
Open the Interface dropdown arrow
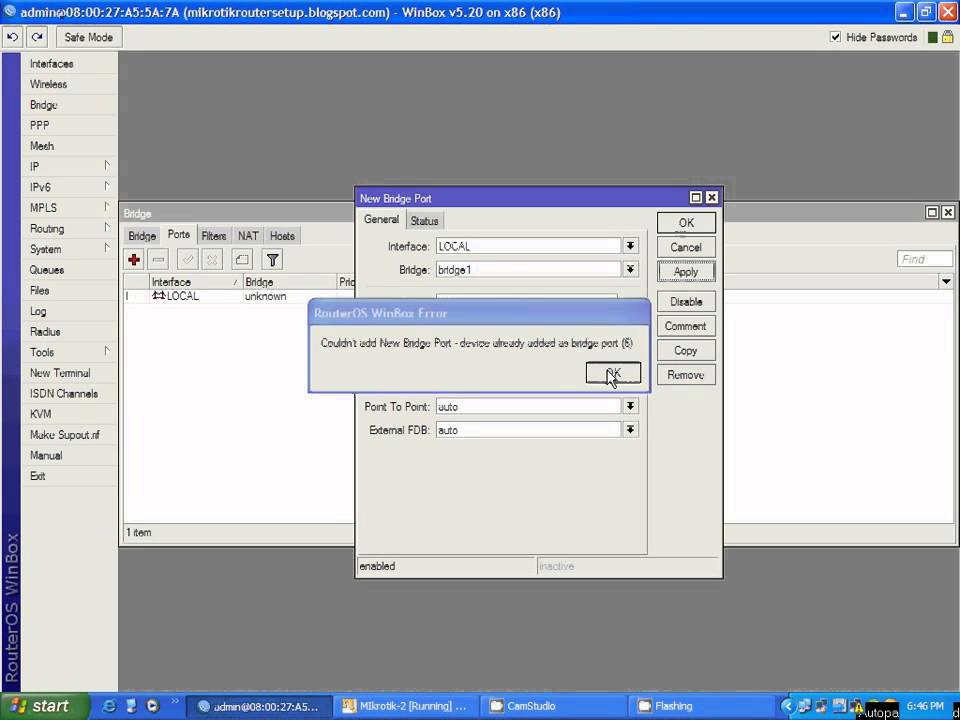630,246
